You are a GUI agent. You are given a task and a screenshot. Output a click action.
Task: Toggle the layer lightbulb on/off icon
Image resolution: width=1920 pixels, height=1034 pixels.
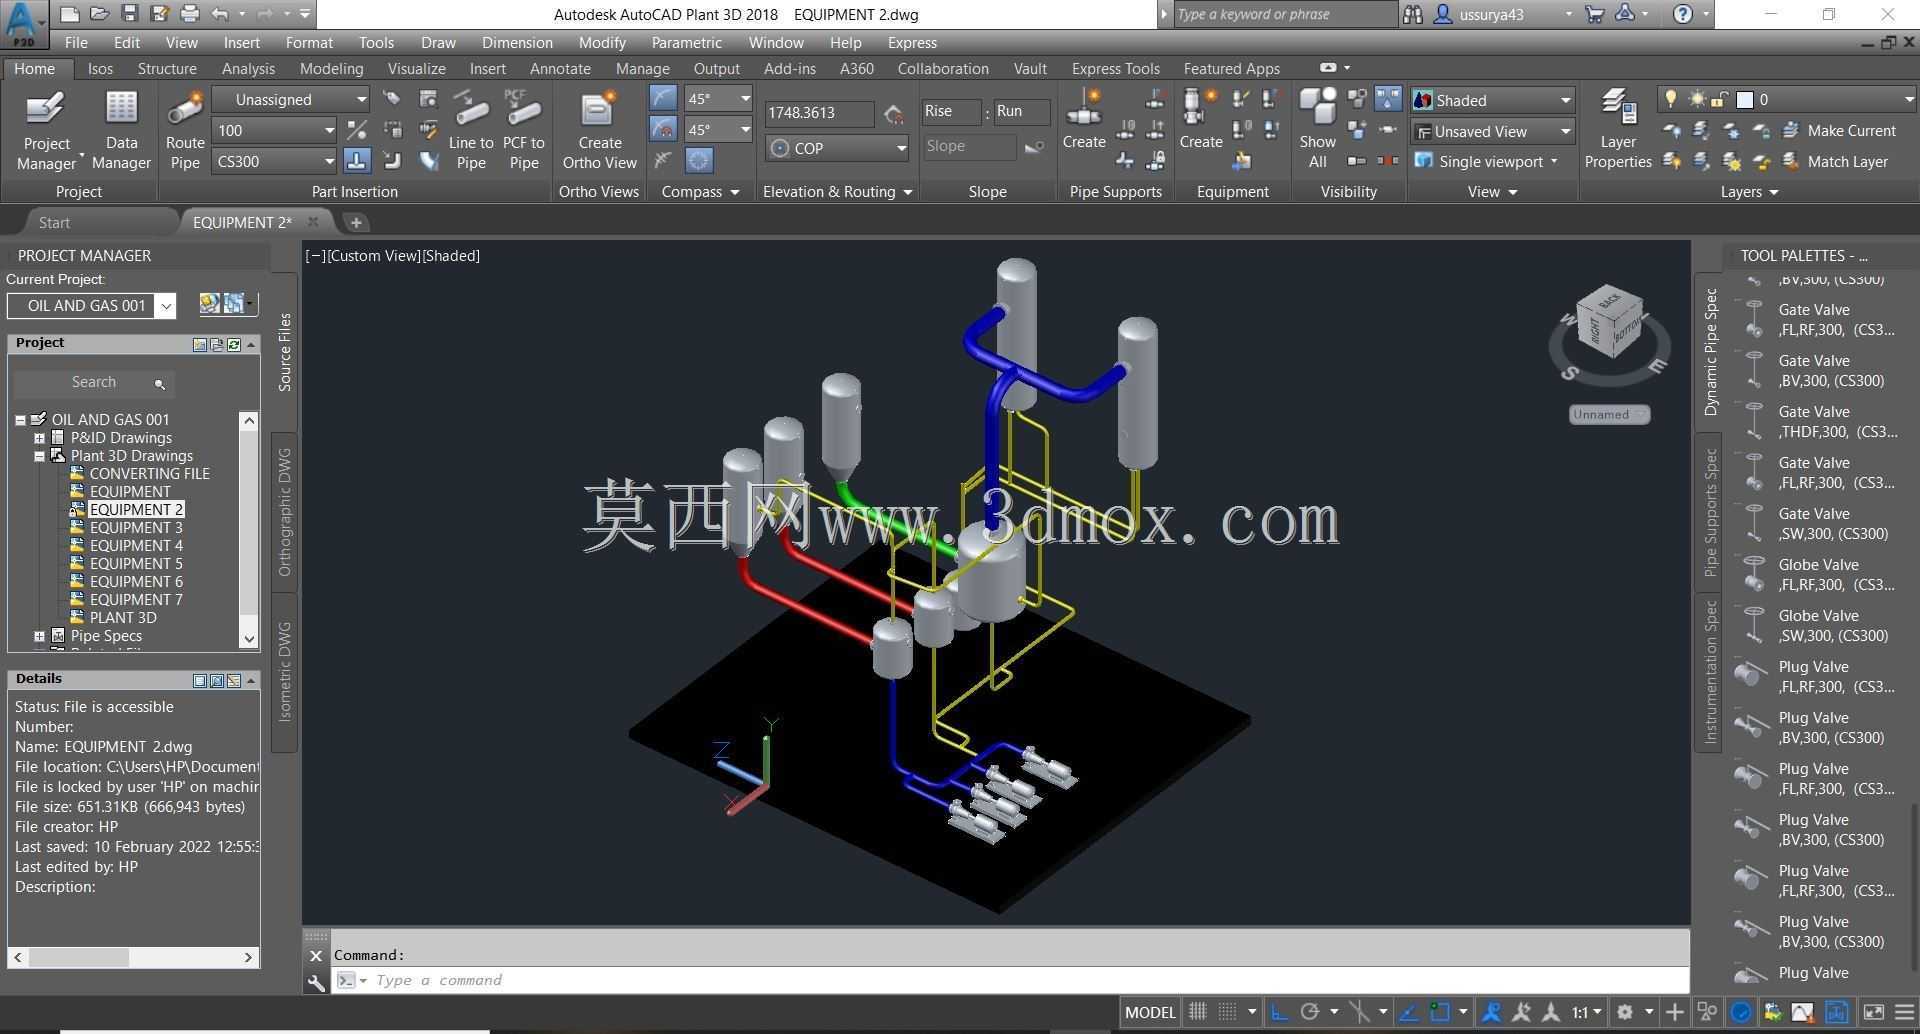(x=1669, y=99)
